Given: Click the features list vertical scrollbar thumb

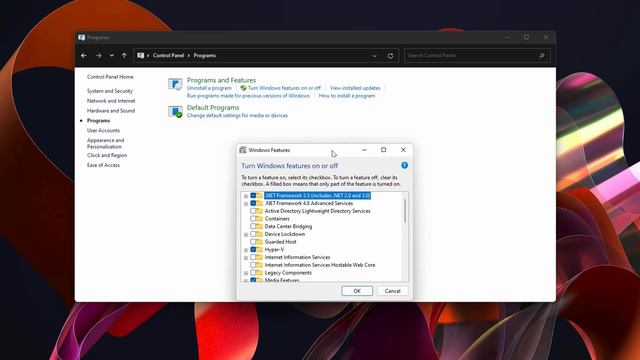Looking at the screenshot, I should (405, 211).
